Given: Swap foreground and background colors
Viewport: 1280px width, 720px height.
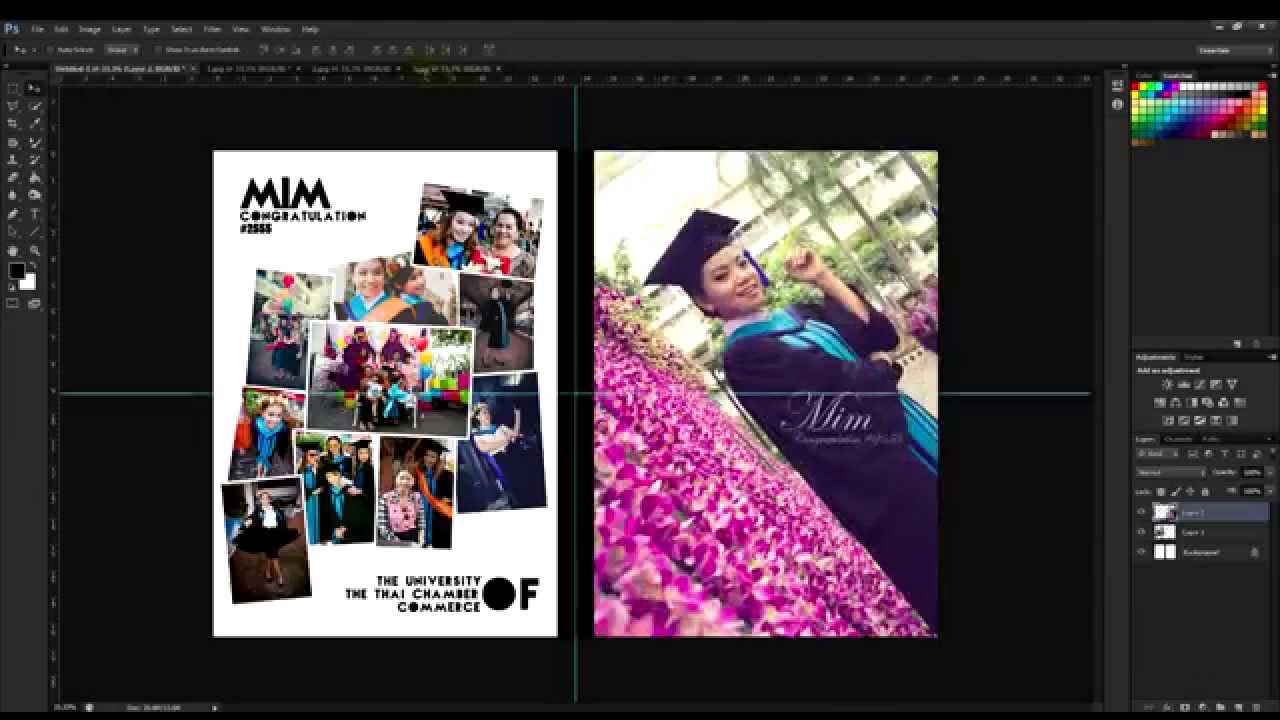Looking at the screenshot, I should [31, 266].
